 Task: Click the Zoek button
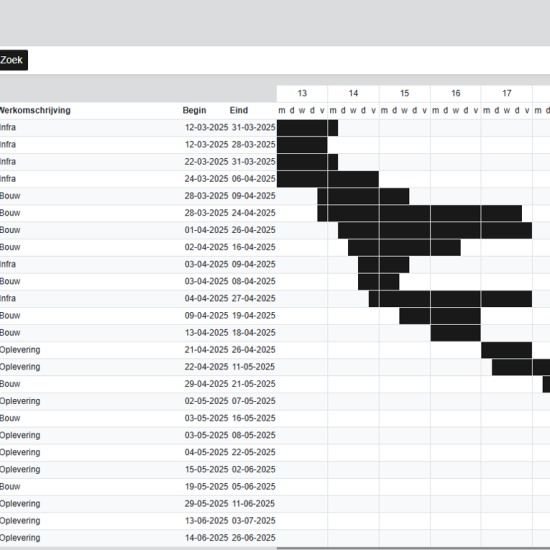click(13, 60)
